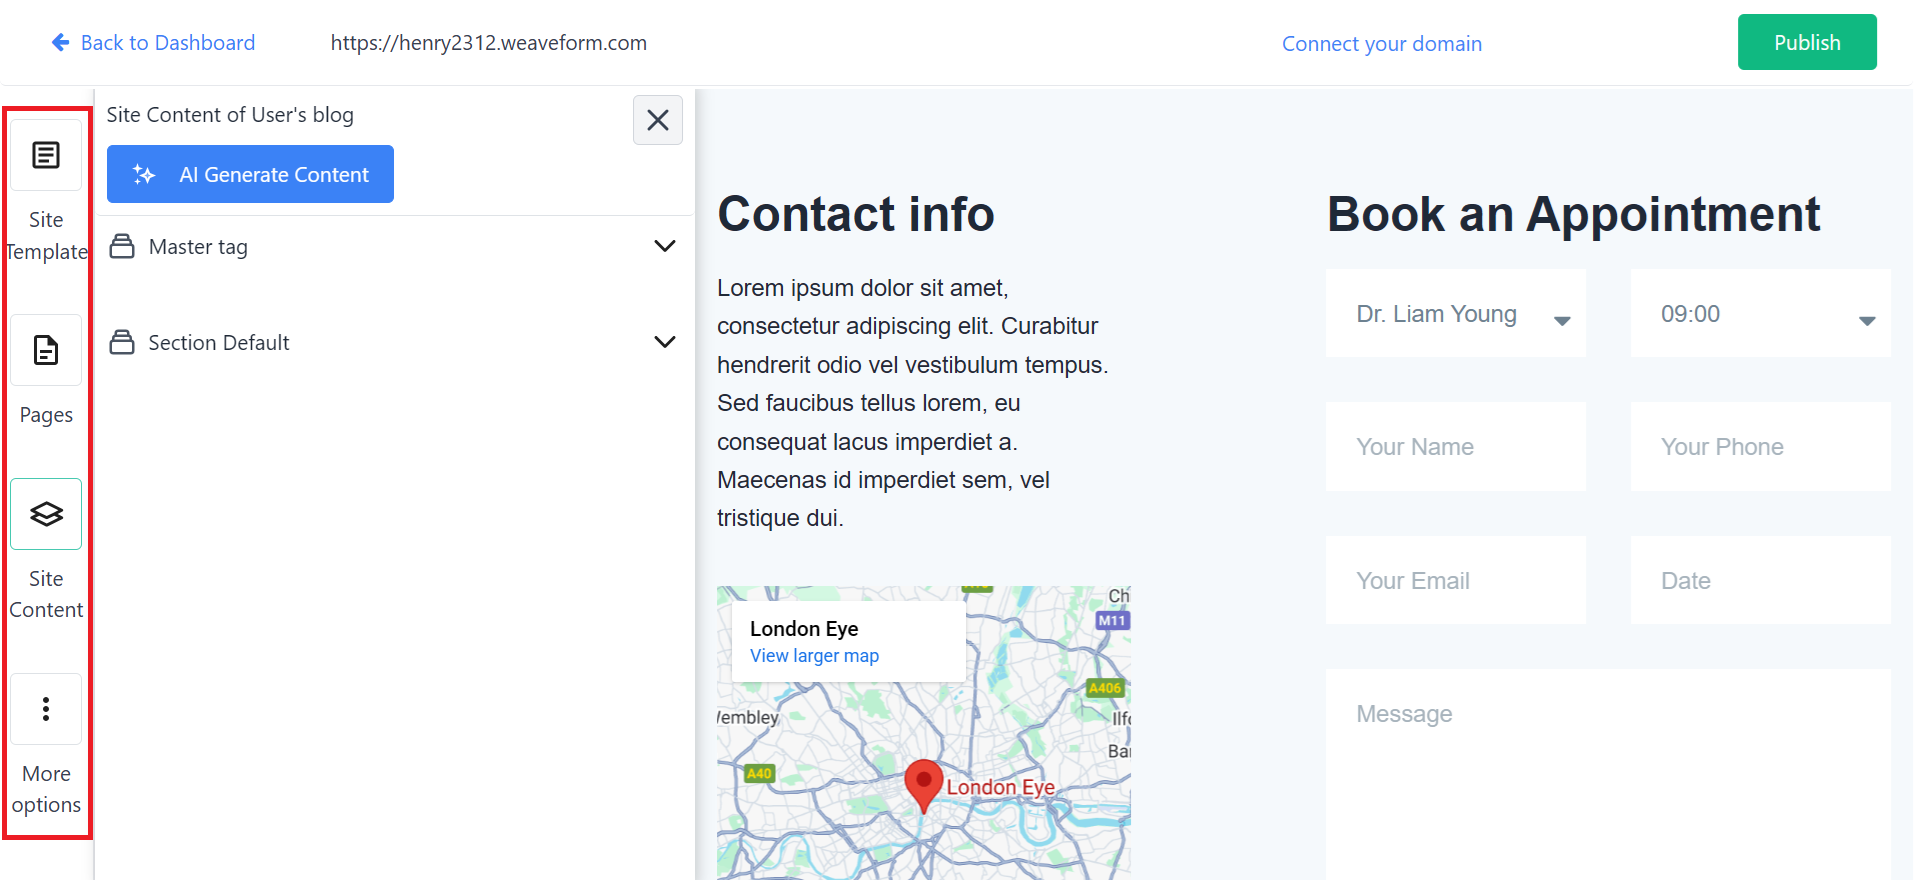
Task: Select the Site Content layers icon
Action: pos(46,514)
